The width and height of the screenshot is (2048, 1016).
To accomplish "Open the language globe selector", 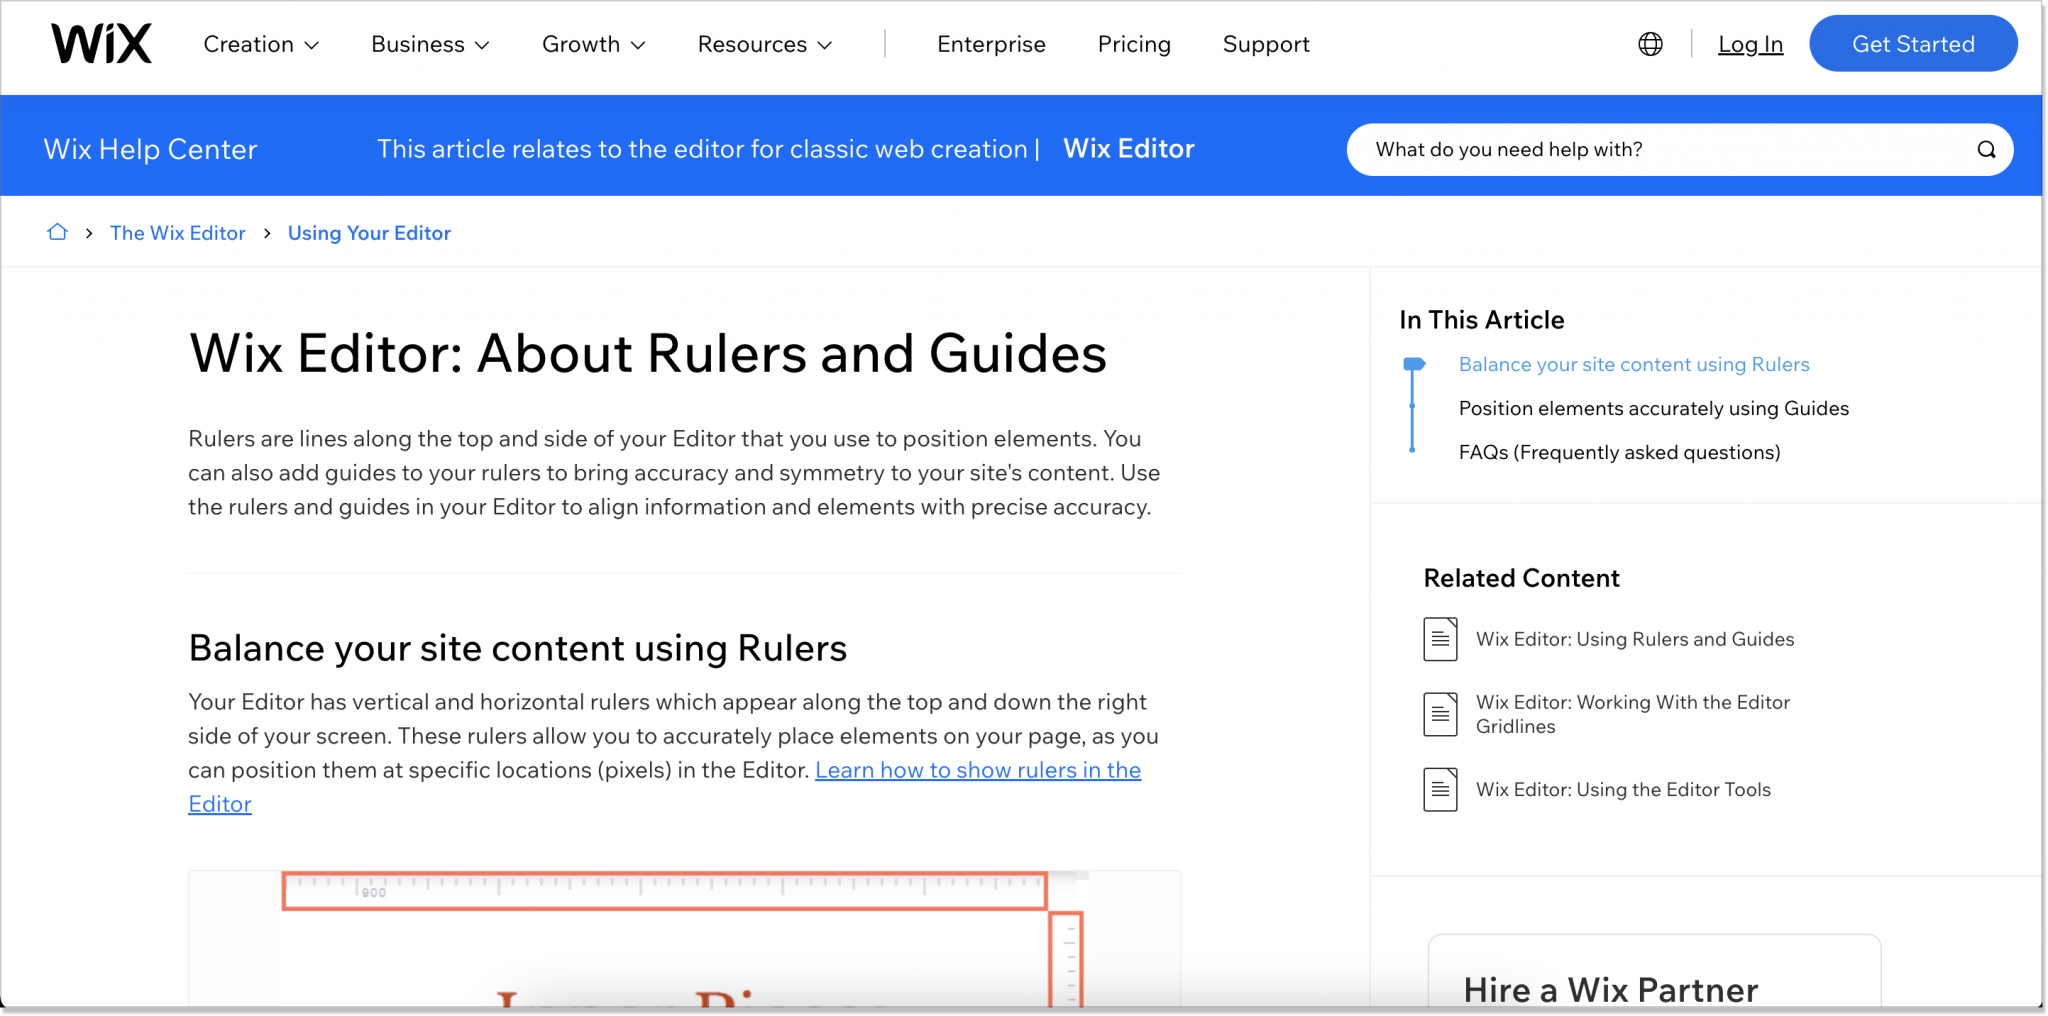I will point(1650,43).
